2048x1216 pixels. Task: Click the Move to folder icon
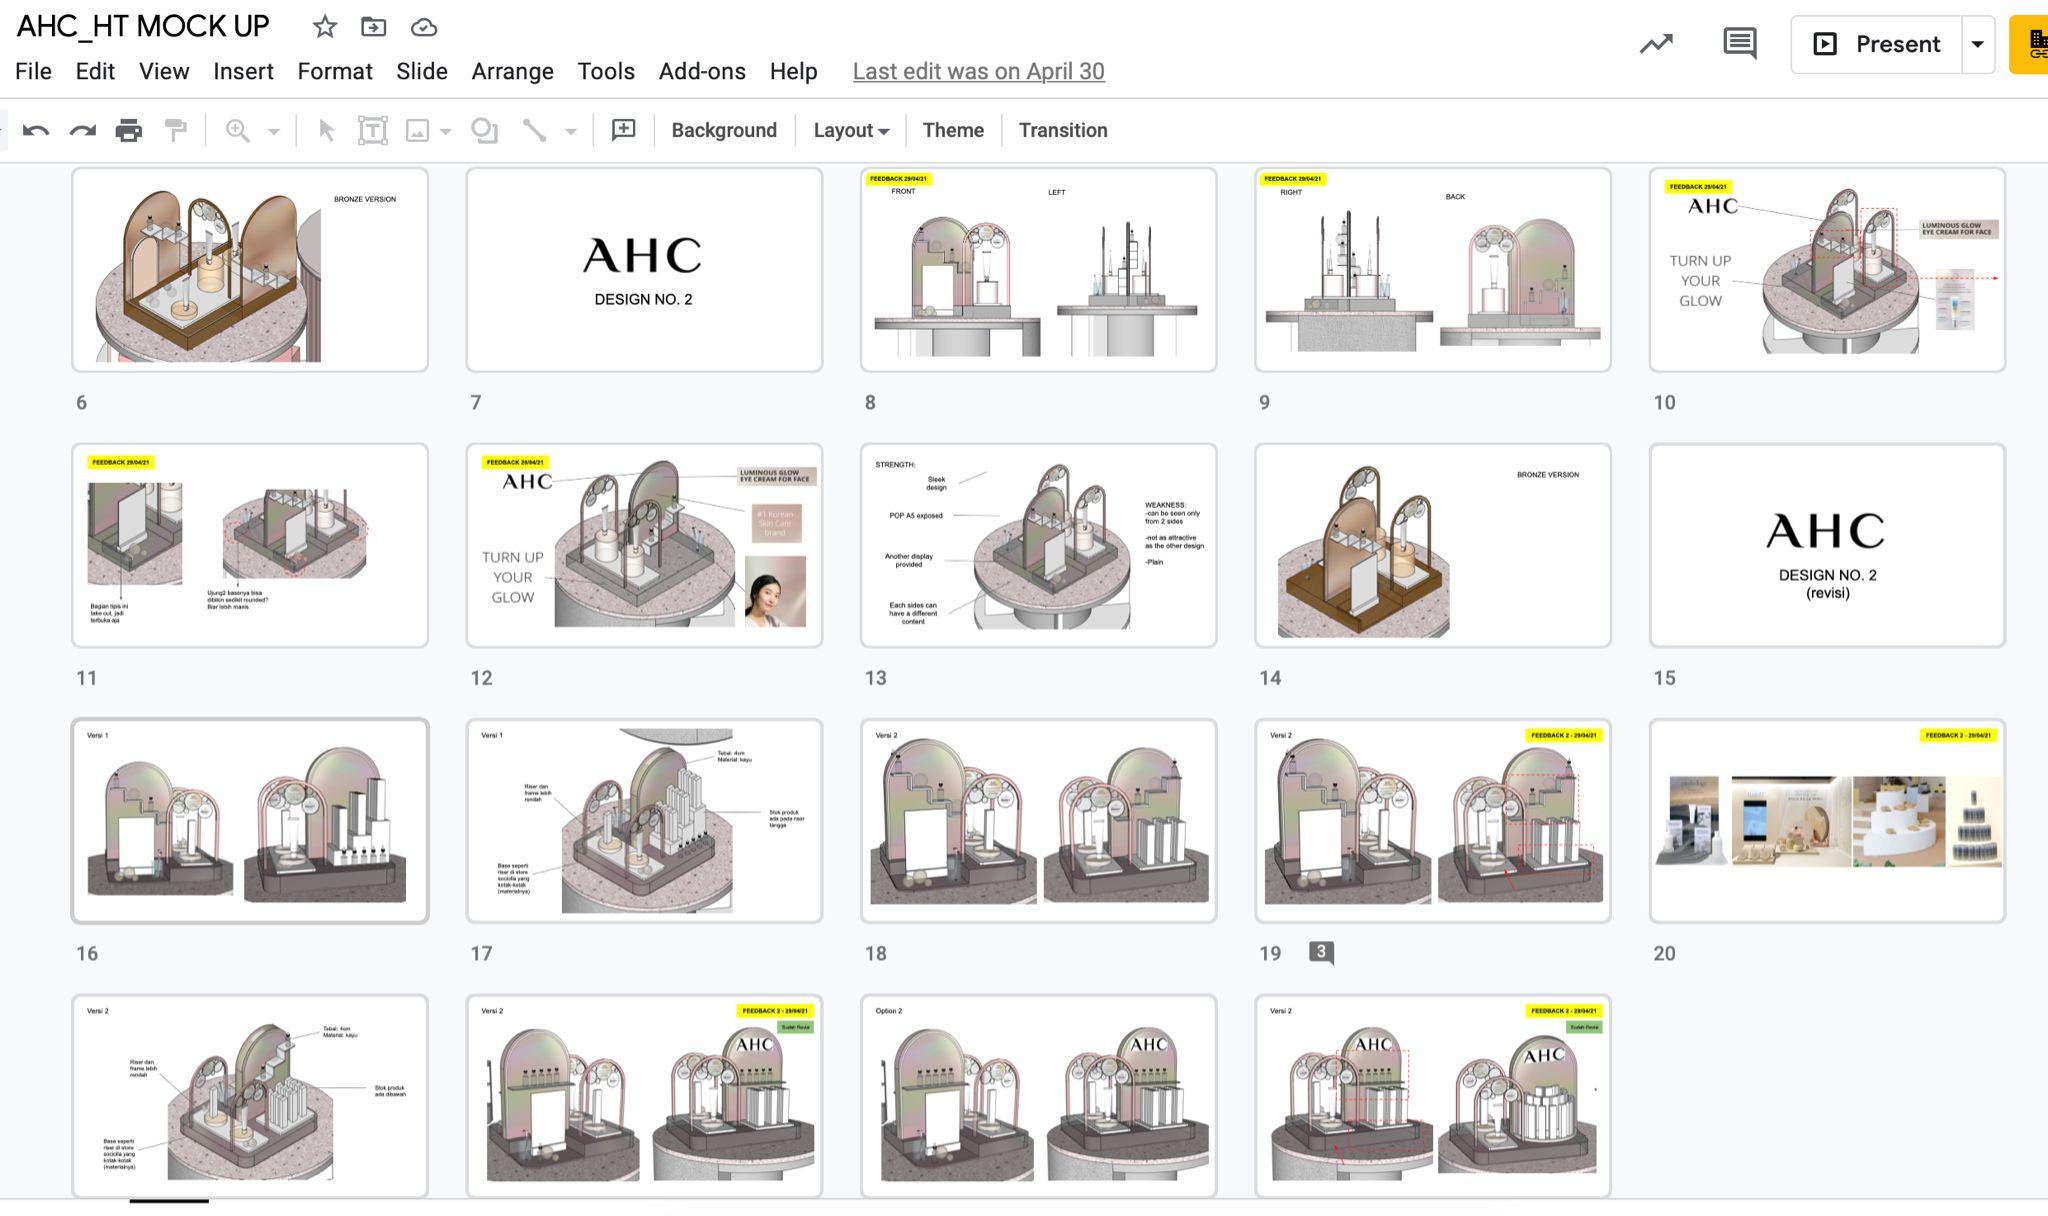click(x=374, y=27)
